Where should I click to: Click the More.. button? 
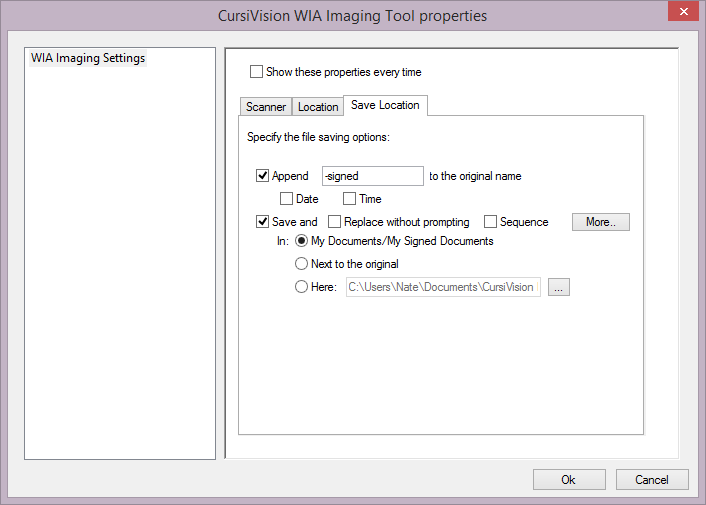pyautogui.click(x=600, y=222)
